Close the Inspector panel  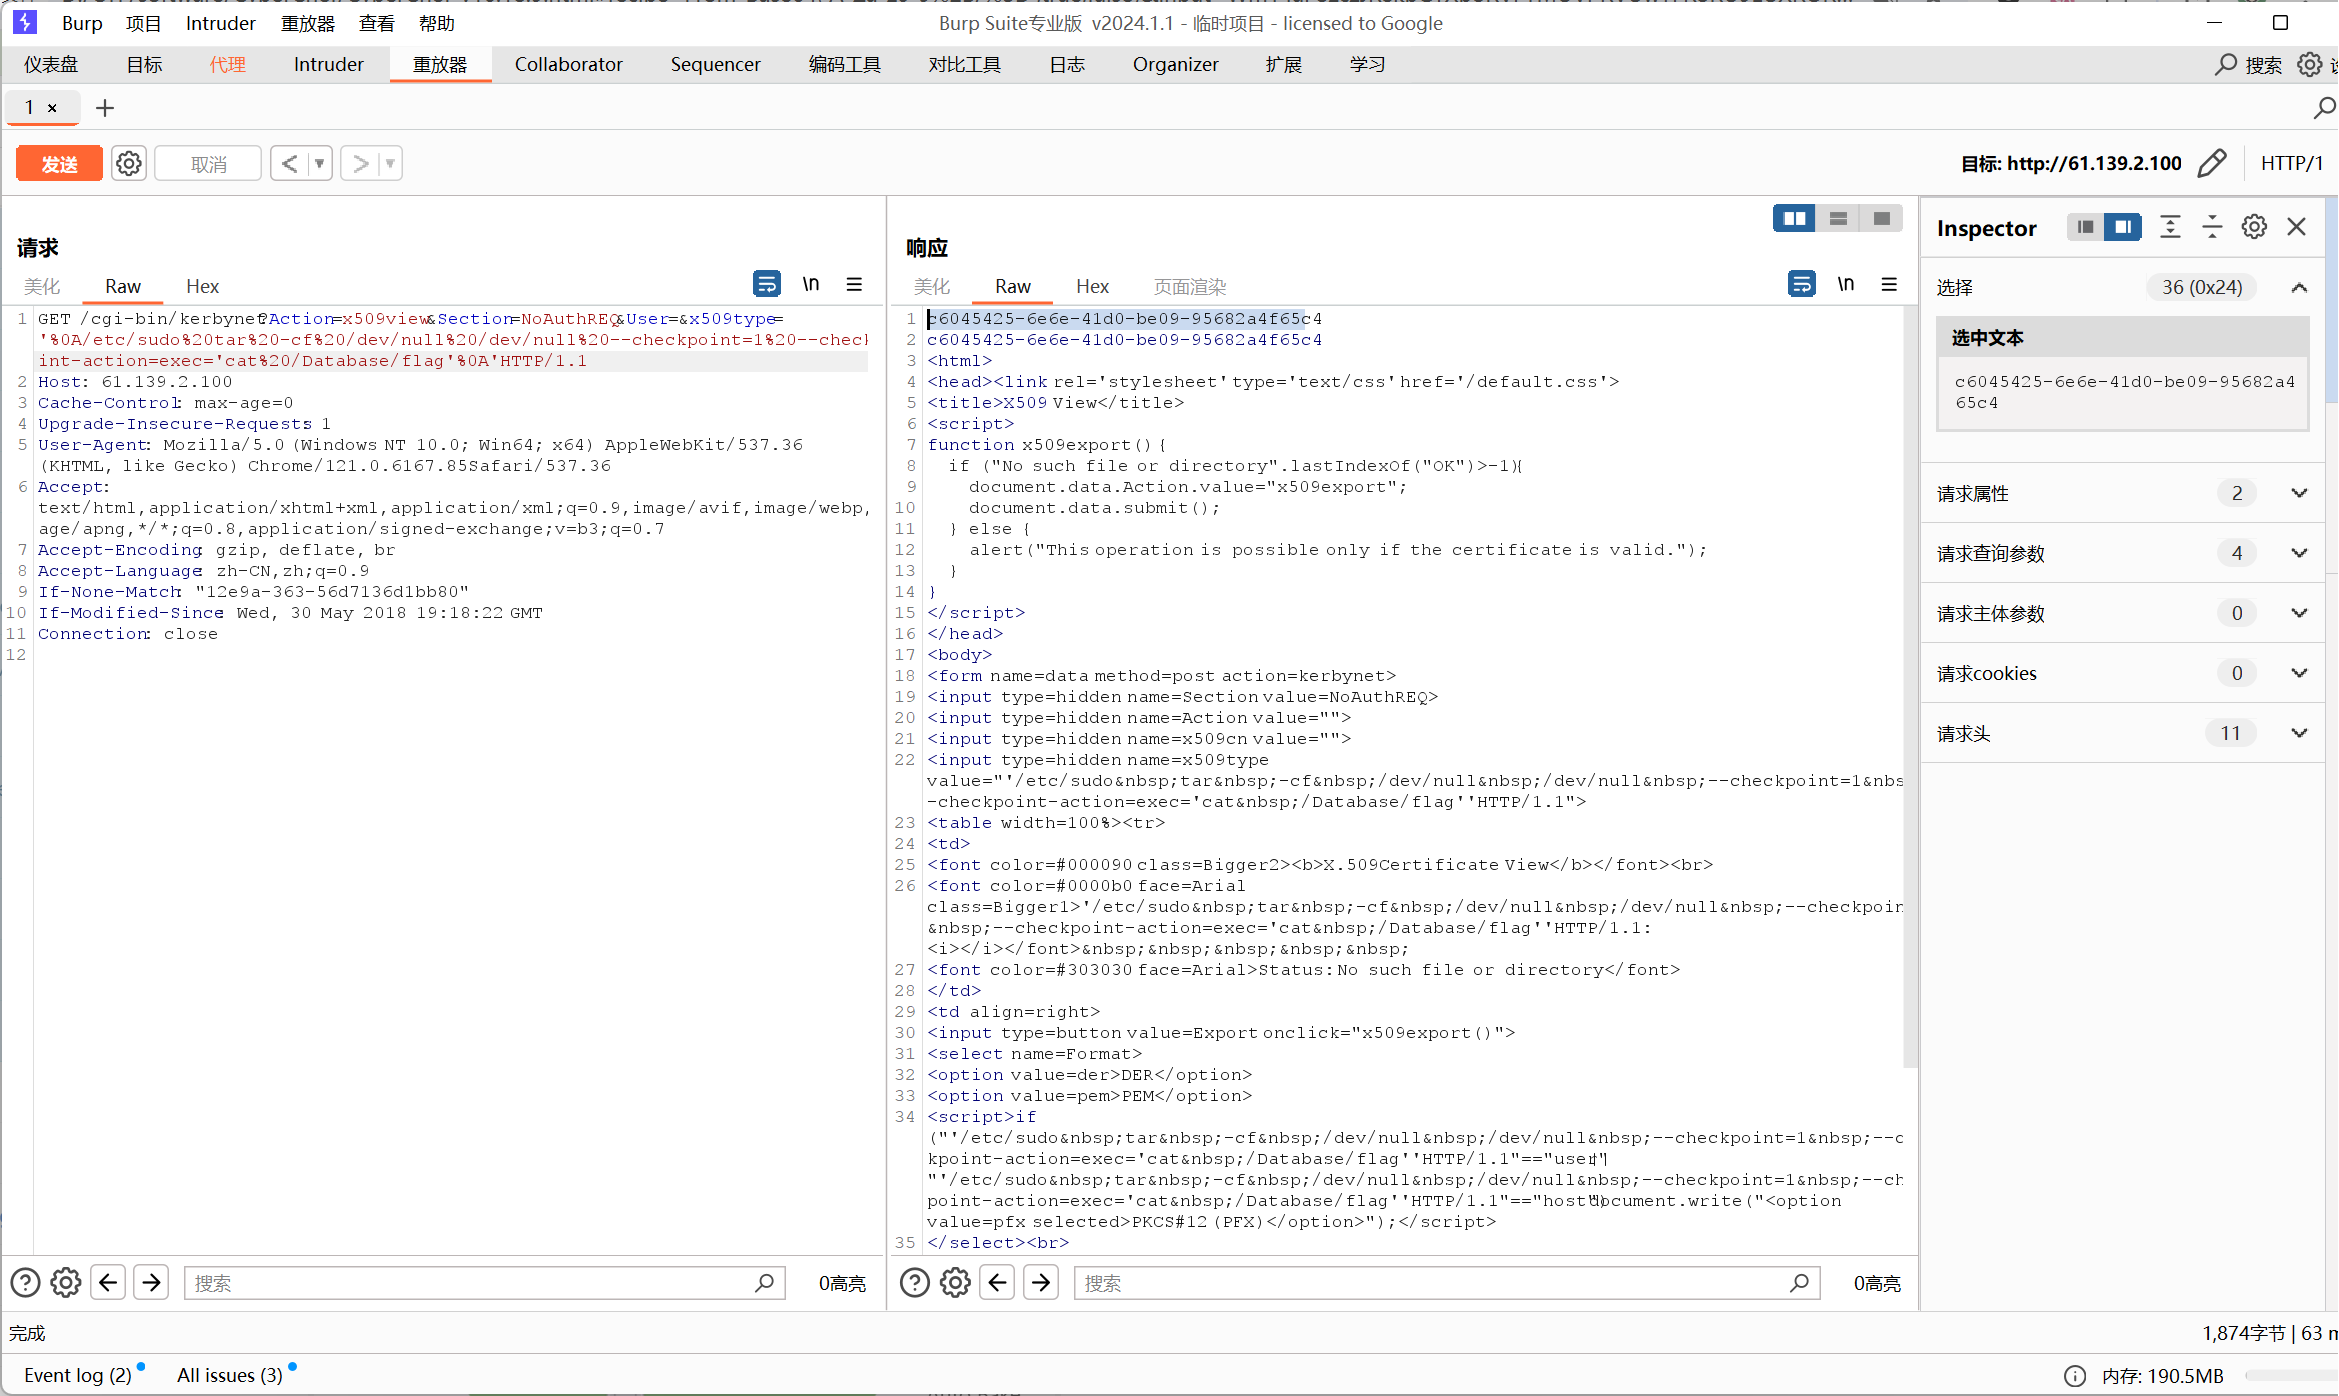[x=2297, y=227]
